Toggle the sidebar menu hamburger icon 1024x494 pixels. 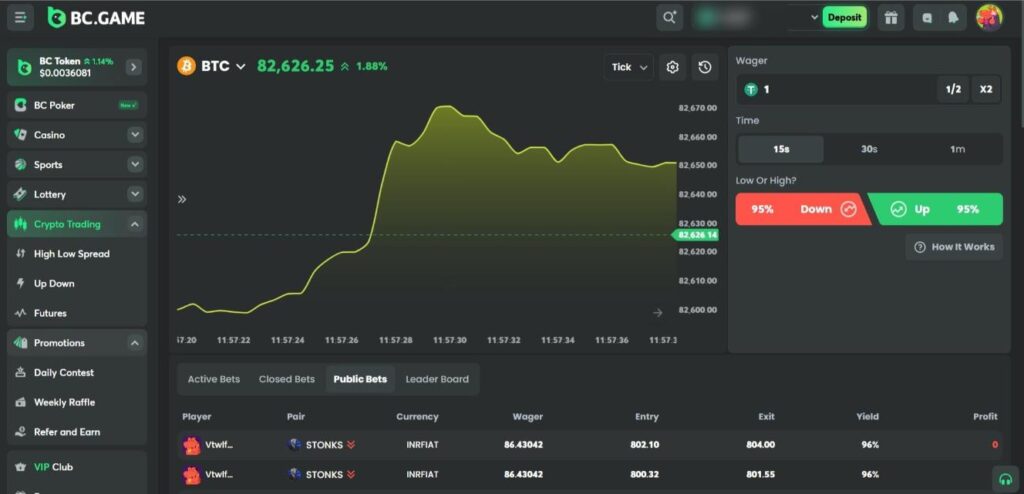[x=21, y=17]
